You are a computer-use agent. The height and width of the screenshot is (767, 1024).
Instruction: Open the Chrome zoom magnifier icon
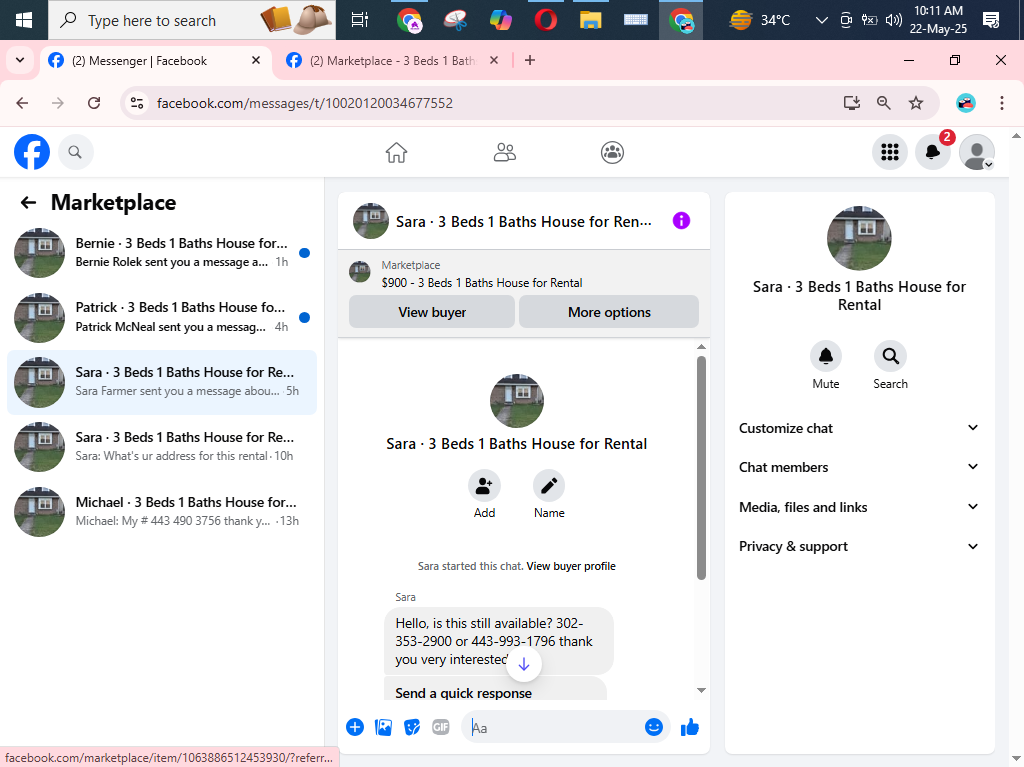884,103
